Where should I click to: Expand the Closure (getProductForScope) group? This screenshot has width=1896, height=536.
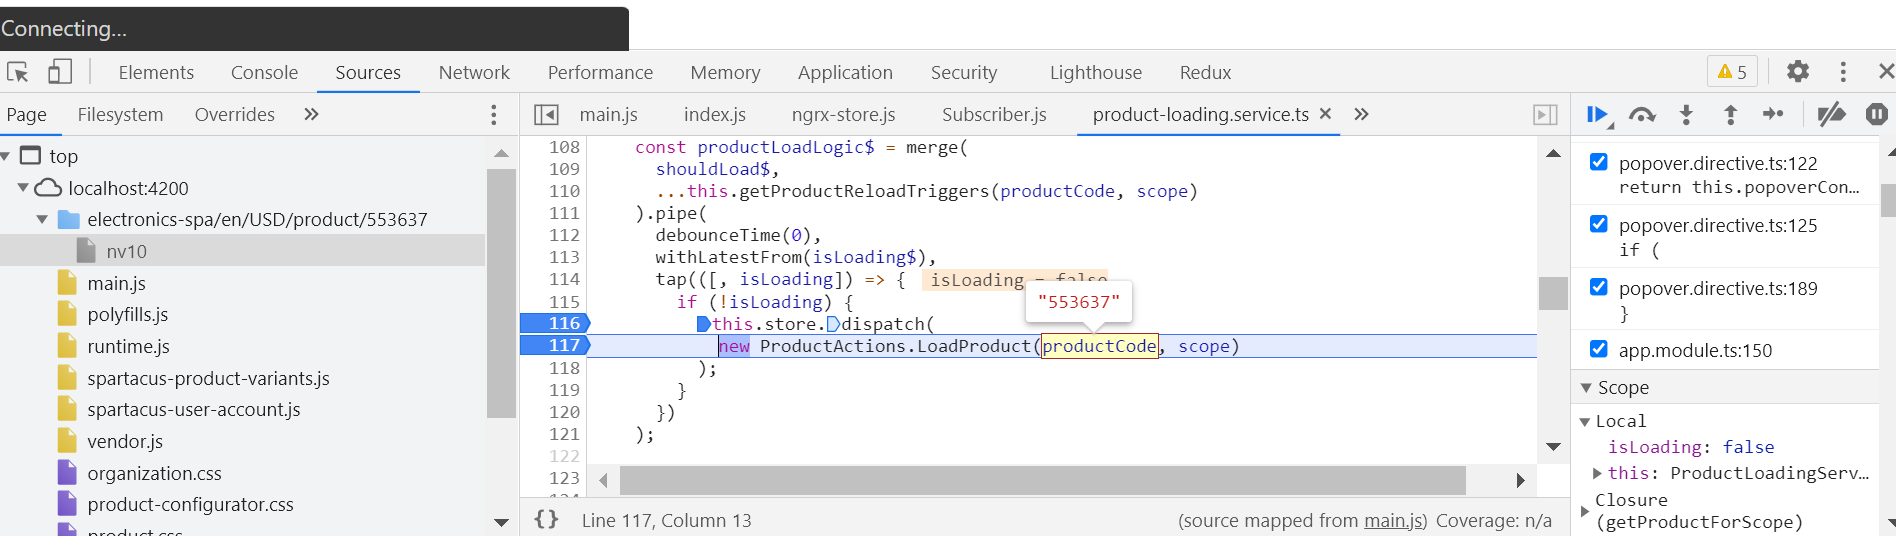(1584, 511)
